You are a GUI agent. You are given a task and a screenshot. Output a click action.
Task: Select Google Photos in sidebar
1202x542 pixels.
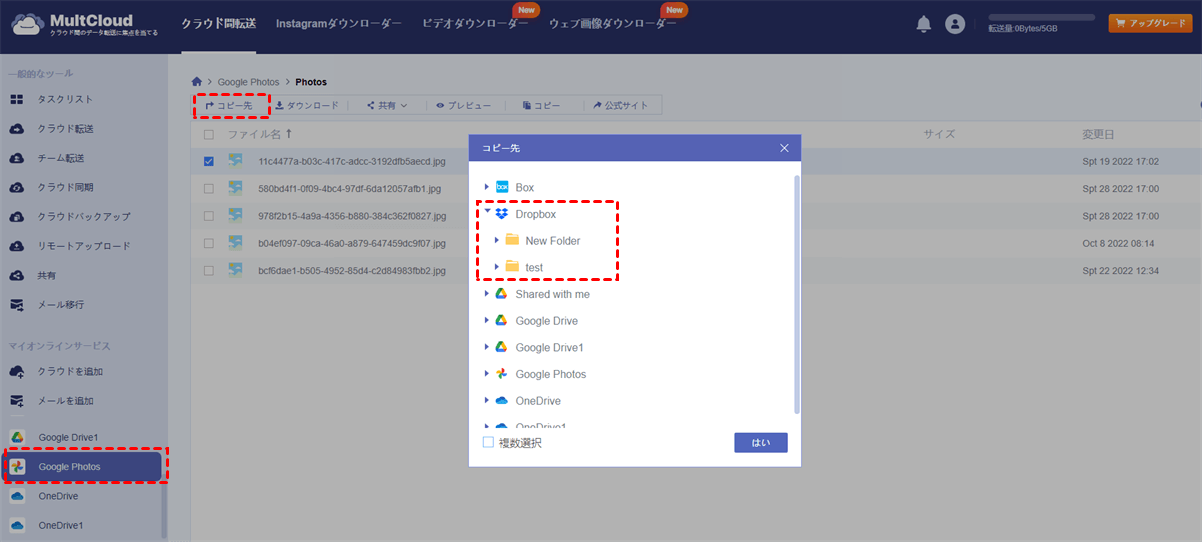(x=82, y=467)
